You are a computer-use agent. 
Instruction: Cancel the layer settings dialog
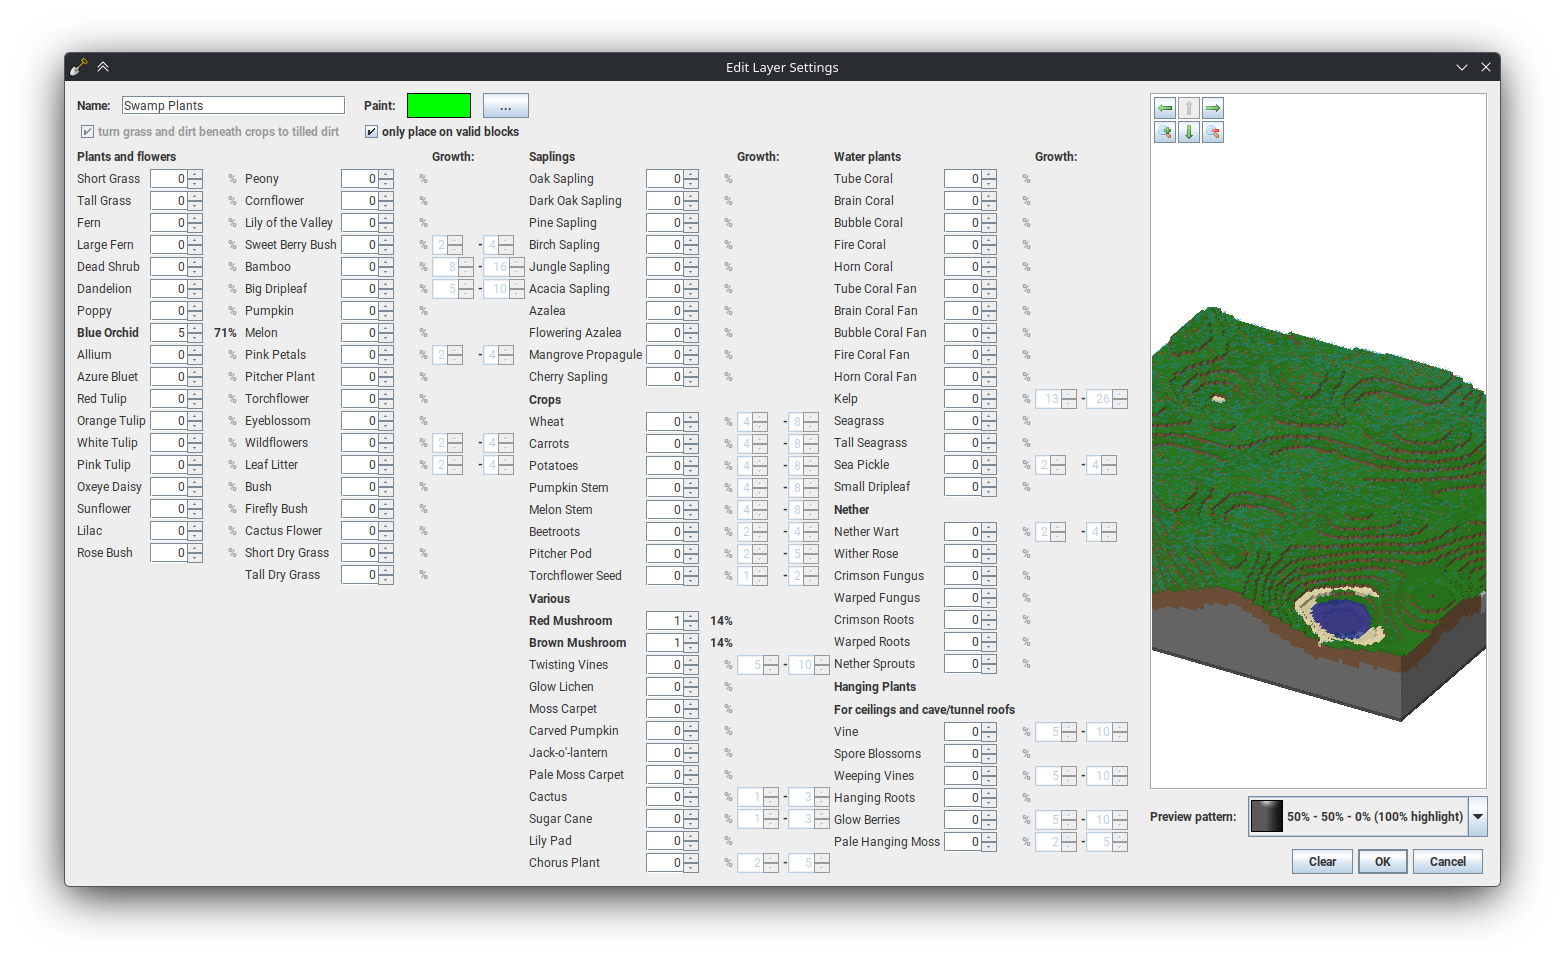pos(1447,862)
